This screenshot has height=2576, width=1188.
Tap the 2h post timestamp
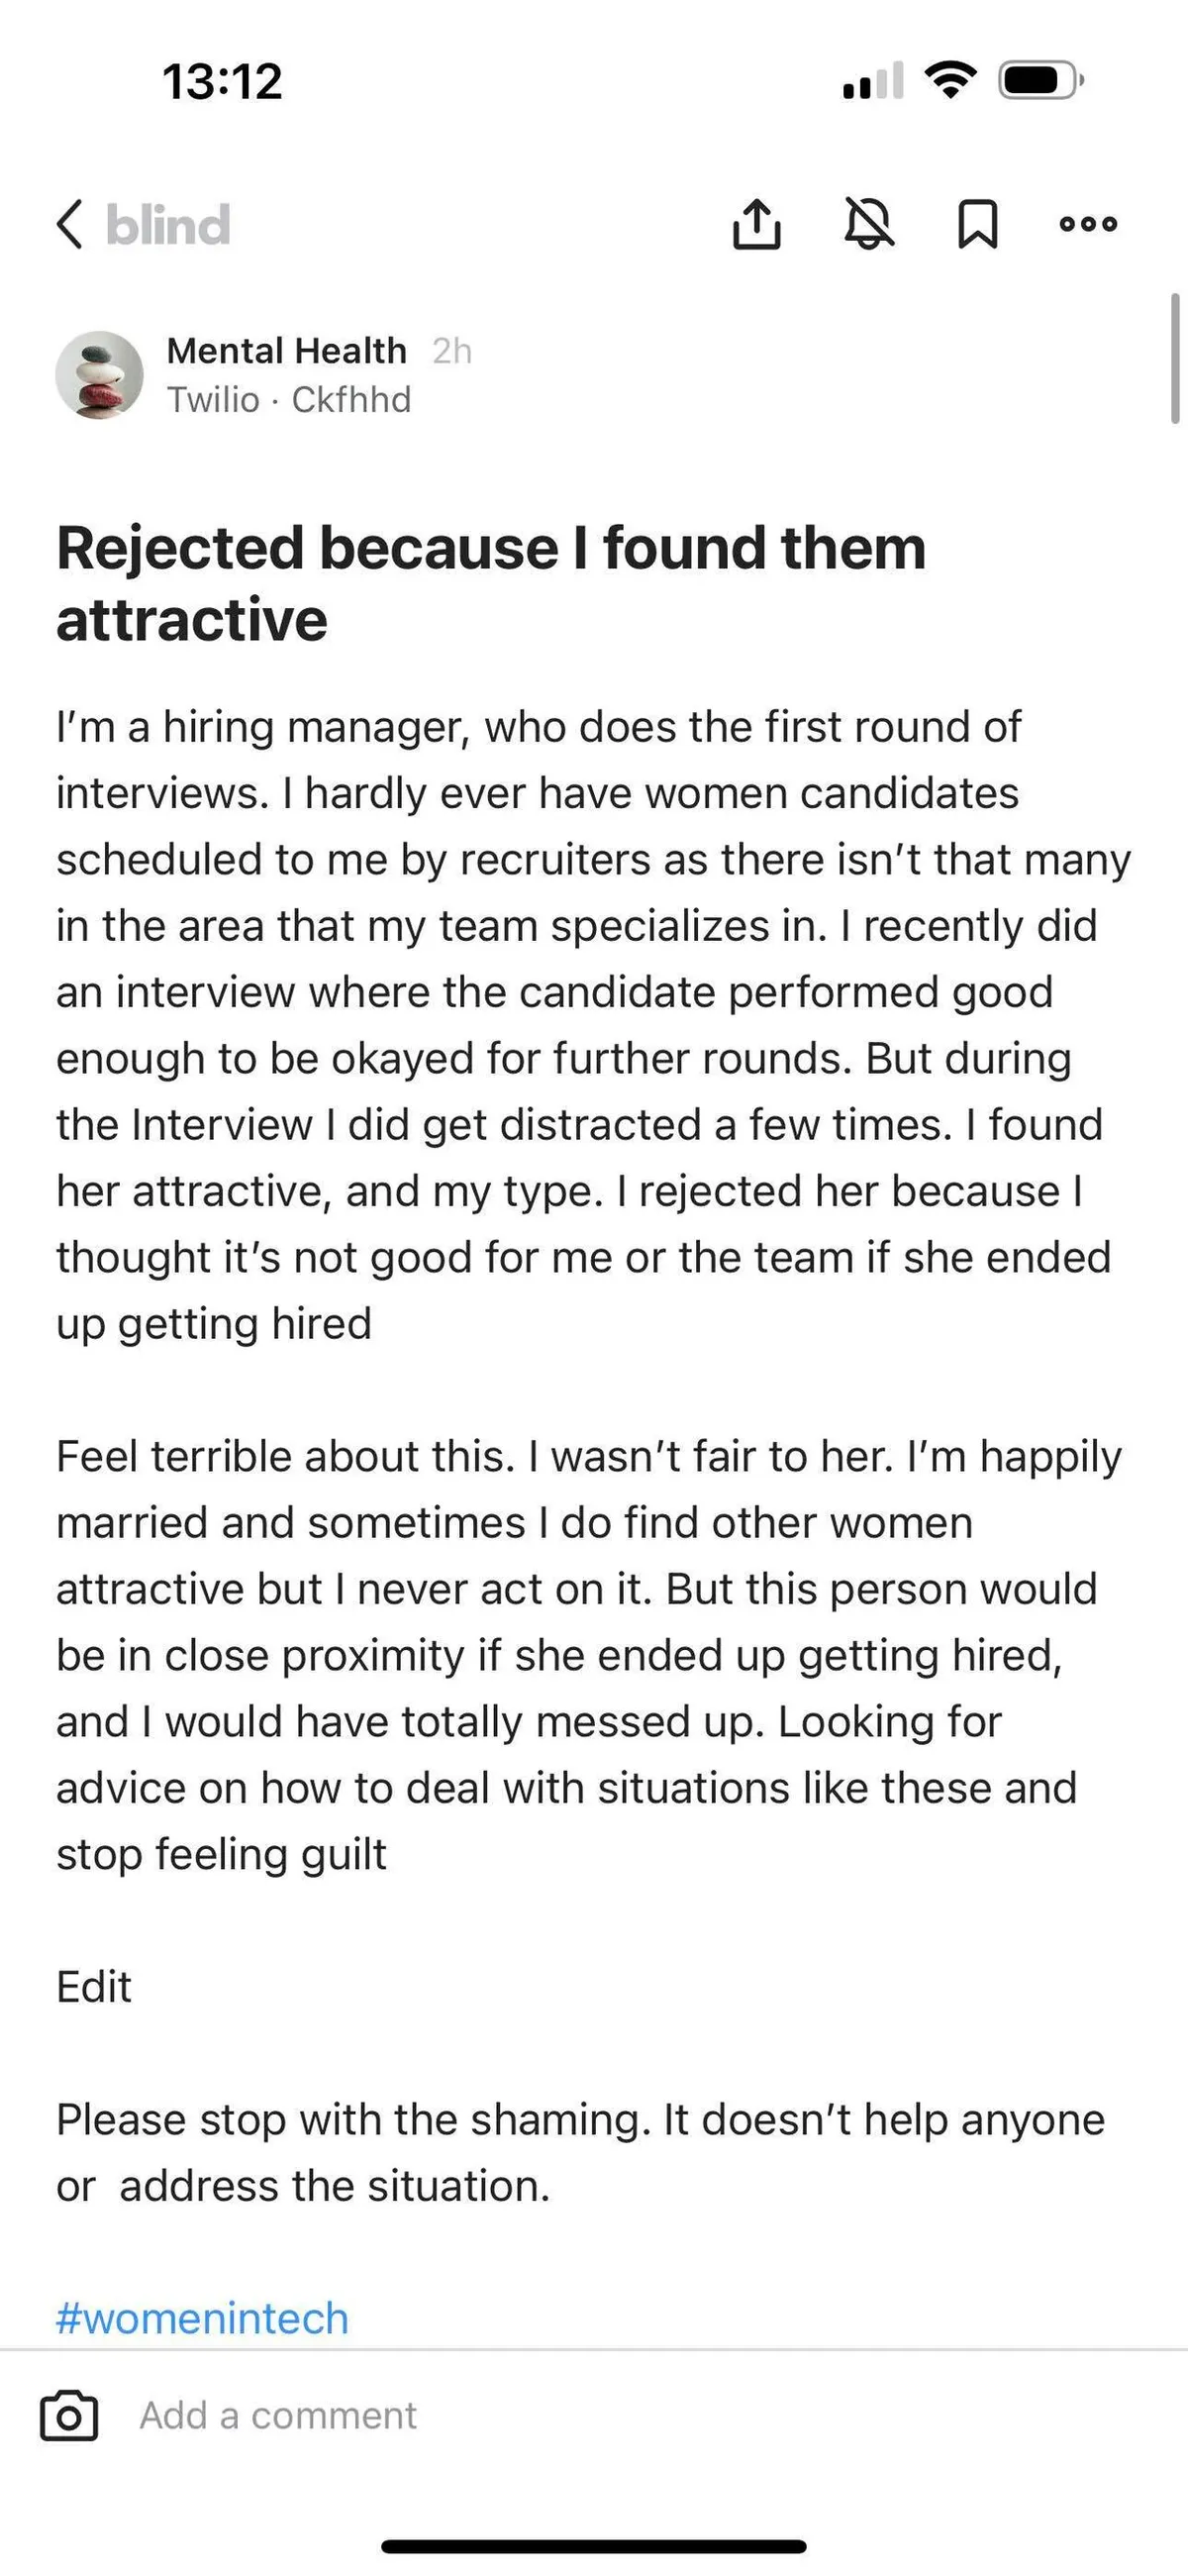(452, 351)
